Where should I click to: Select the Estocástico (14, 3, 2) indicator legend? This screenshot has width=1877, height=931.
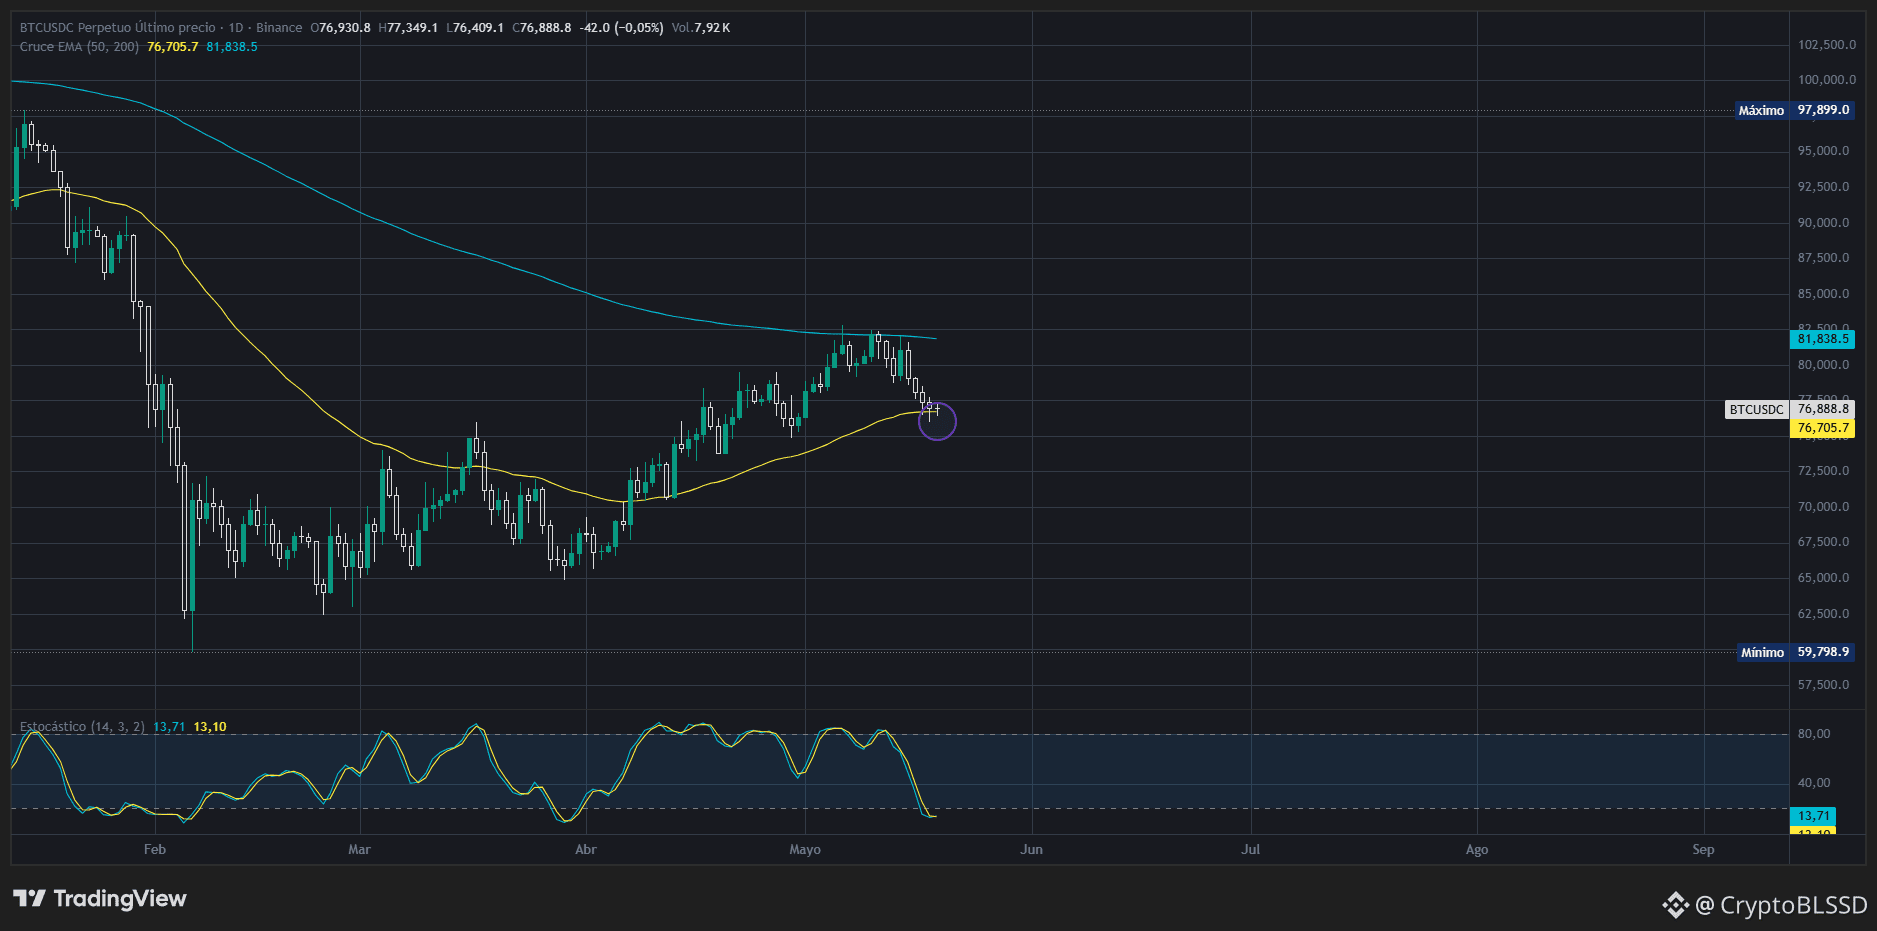(82, 727)
